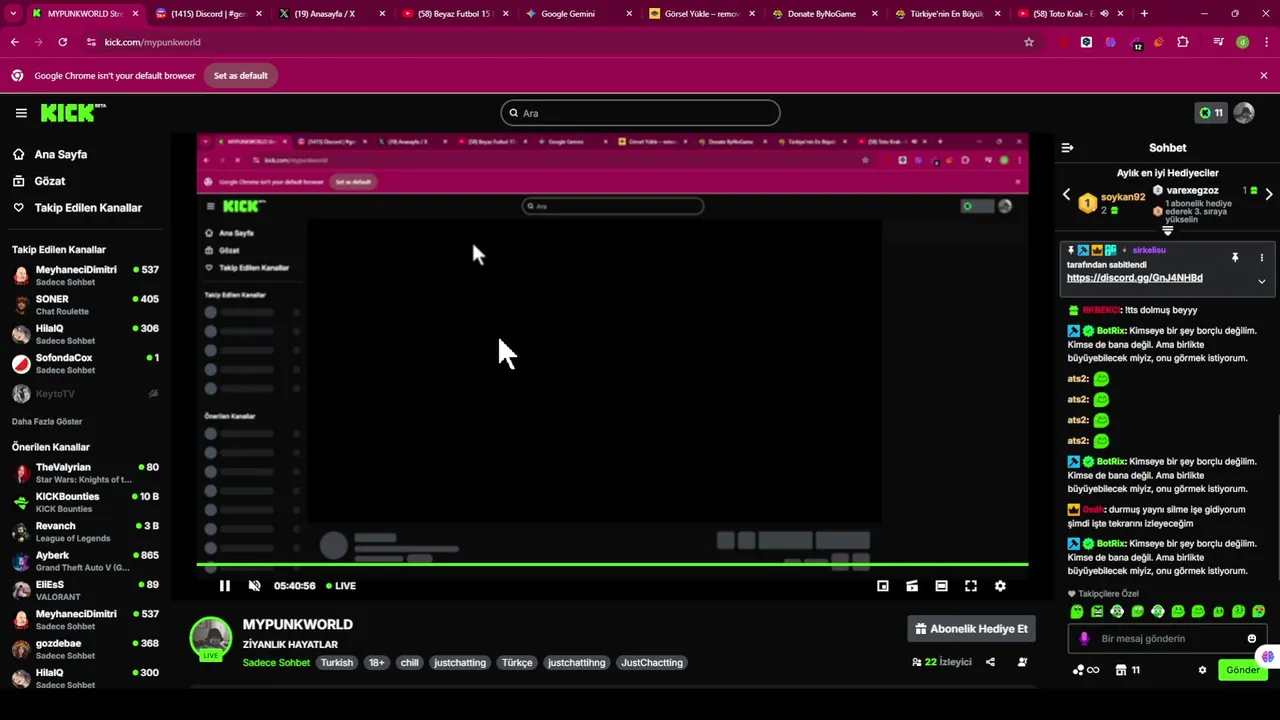Open video player settings gear
The image size is (1280, 720).
pyautogui.click(x=1000, y=586)
